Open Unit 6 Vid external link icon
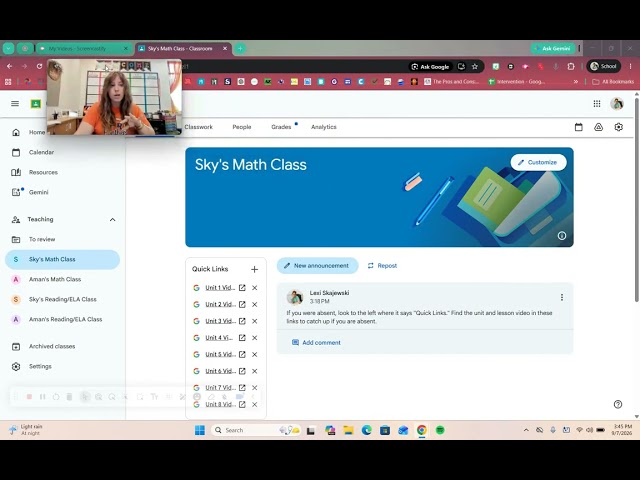 pos(242,371)
